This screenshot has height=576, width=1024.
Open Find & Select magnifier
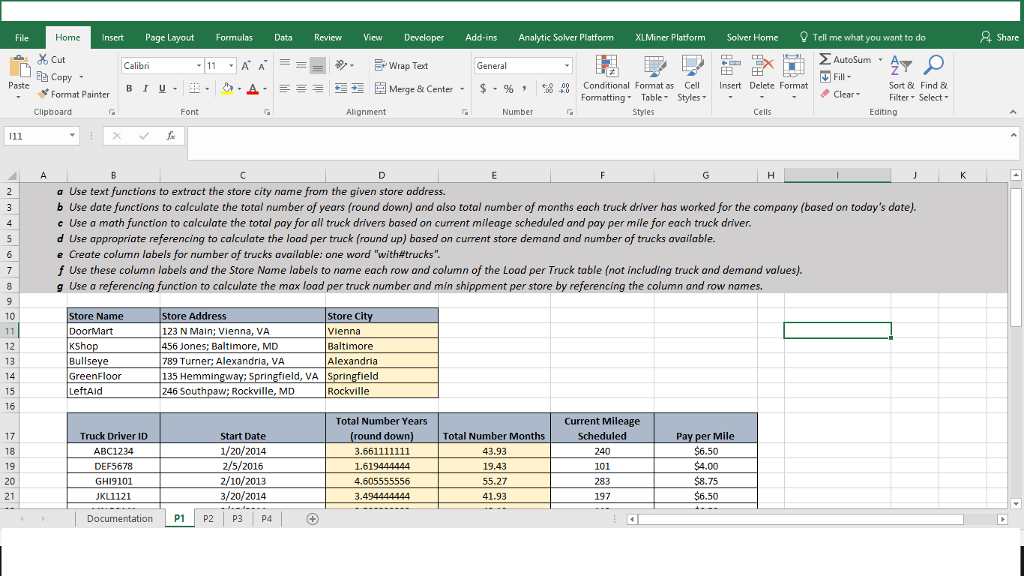tap(933, 78)
